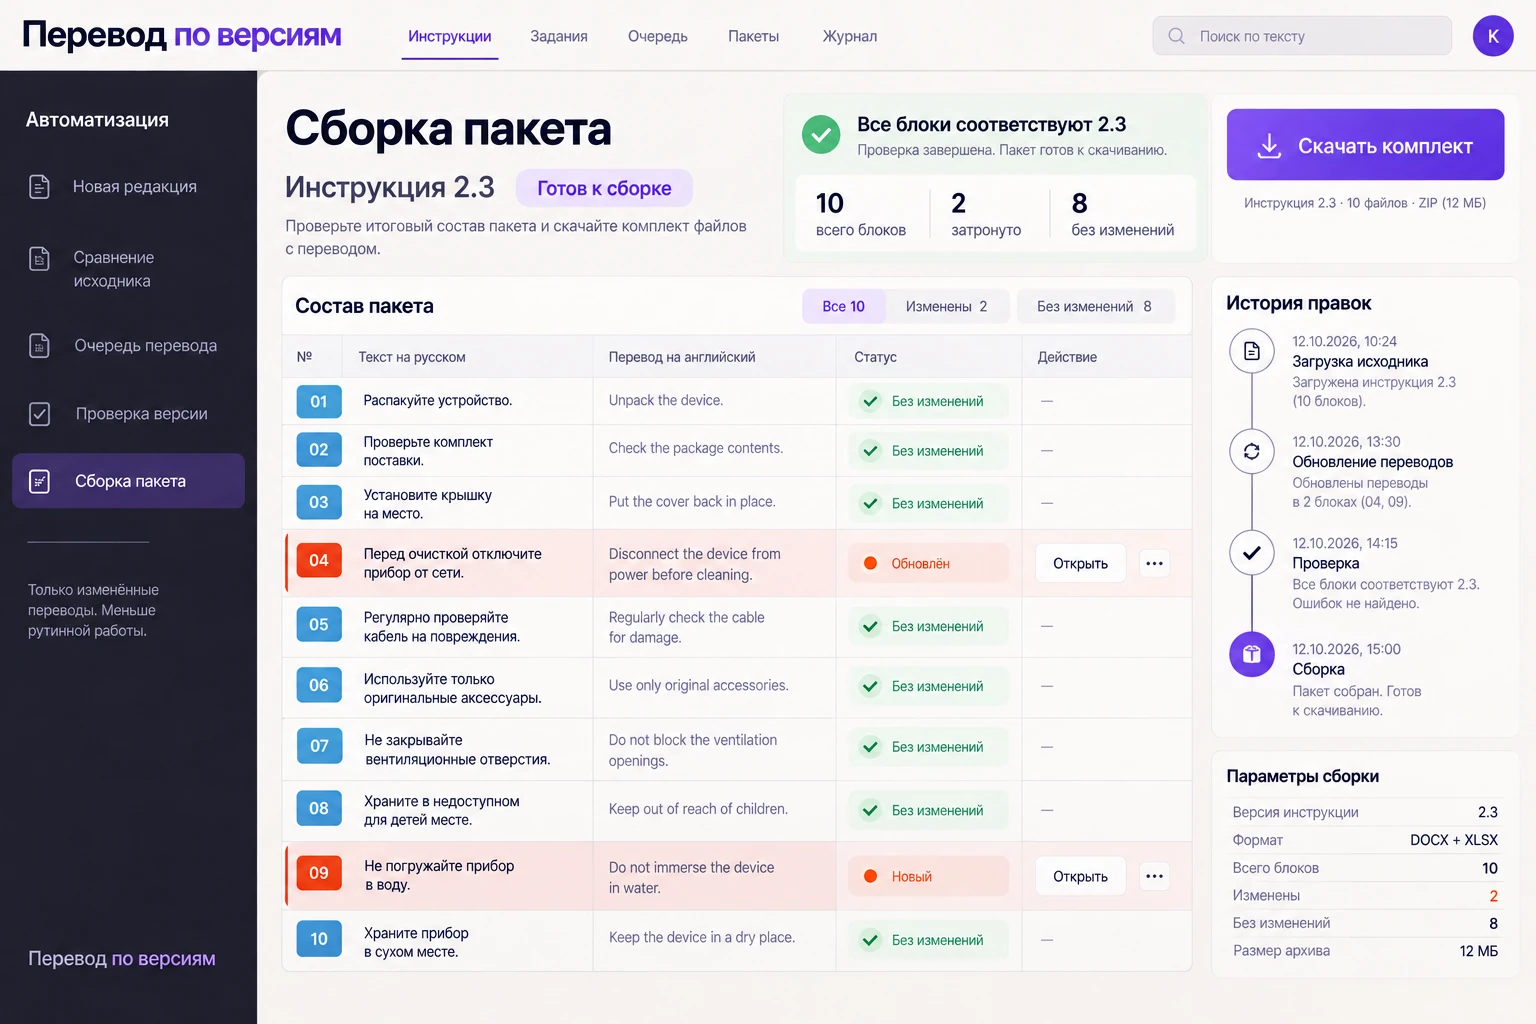Click the Статус column header
This screenshot has width=1536, height=1024.
[x=875, y=357]
